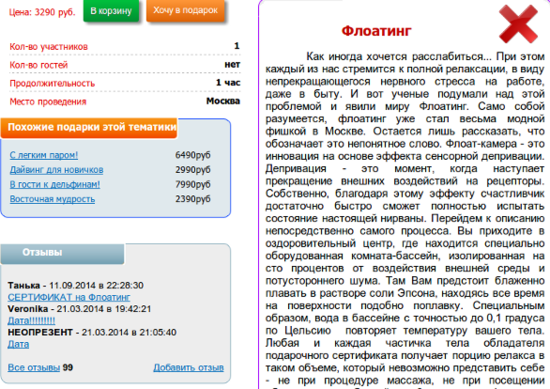Click the Место проведения label
The width and height of the screenshot is (550, 389).
point(48,102)
